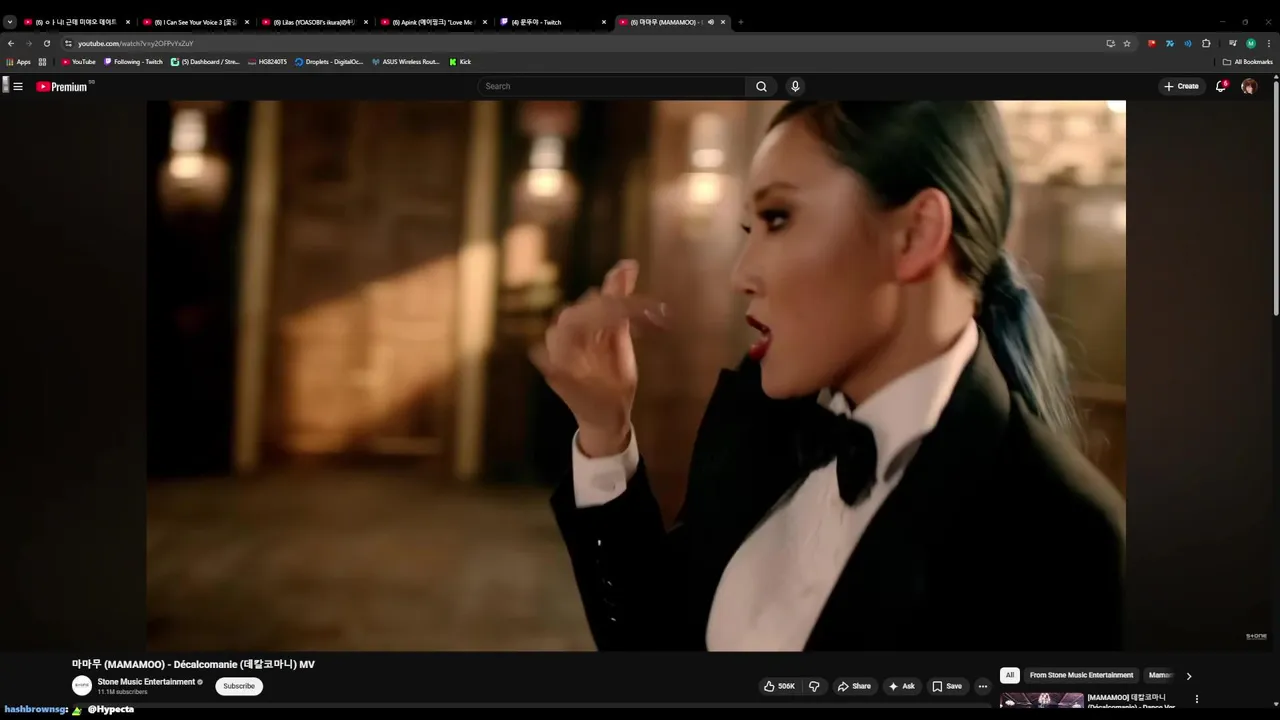Open 'Following - Twitch' bookmark

coord(133,62)
